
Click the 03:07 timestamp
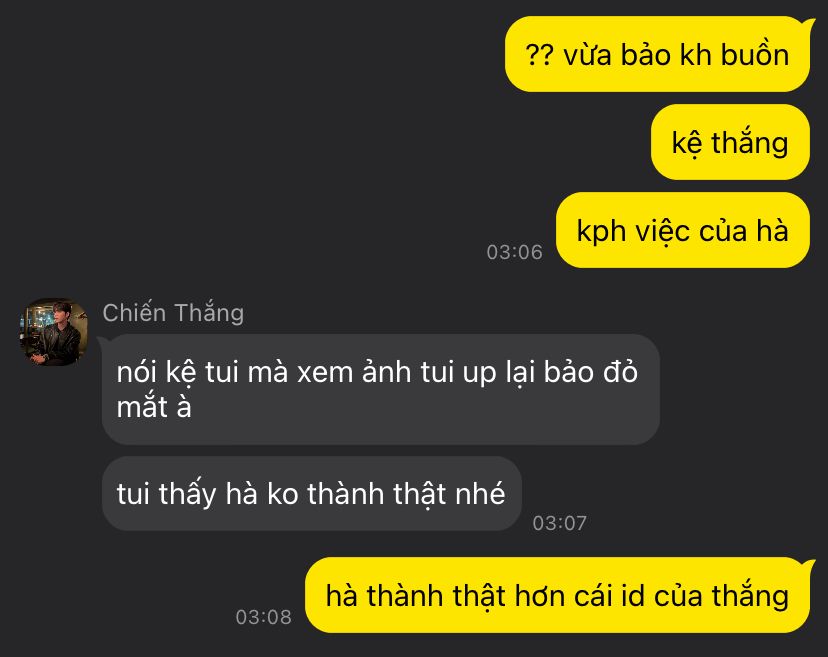[560, 523]
